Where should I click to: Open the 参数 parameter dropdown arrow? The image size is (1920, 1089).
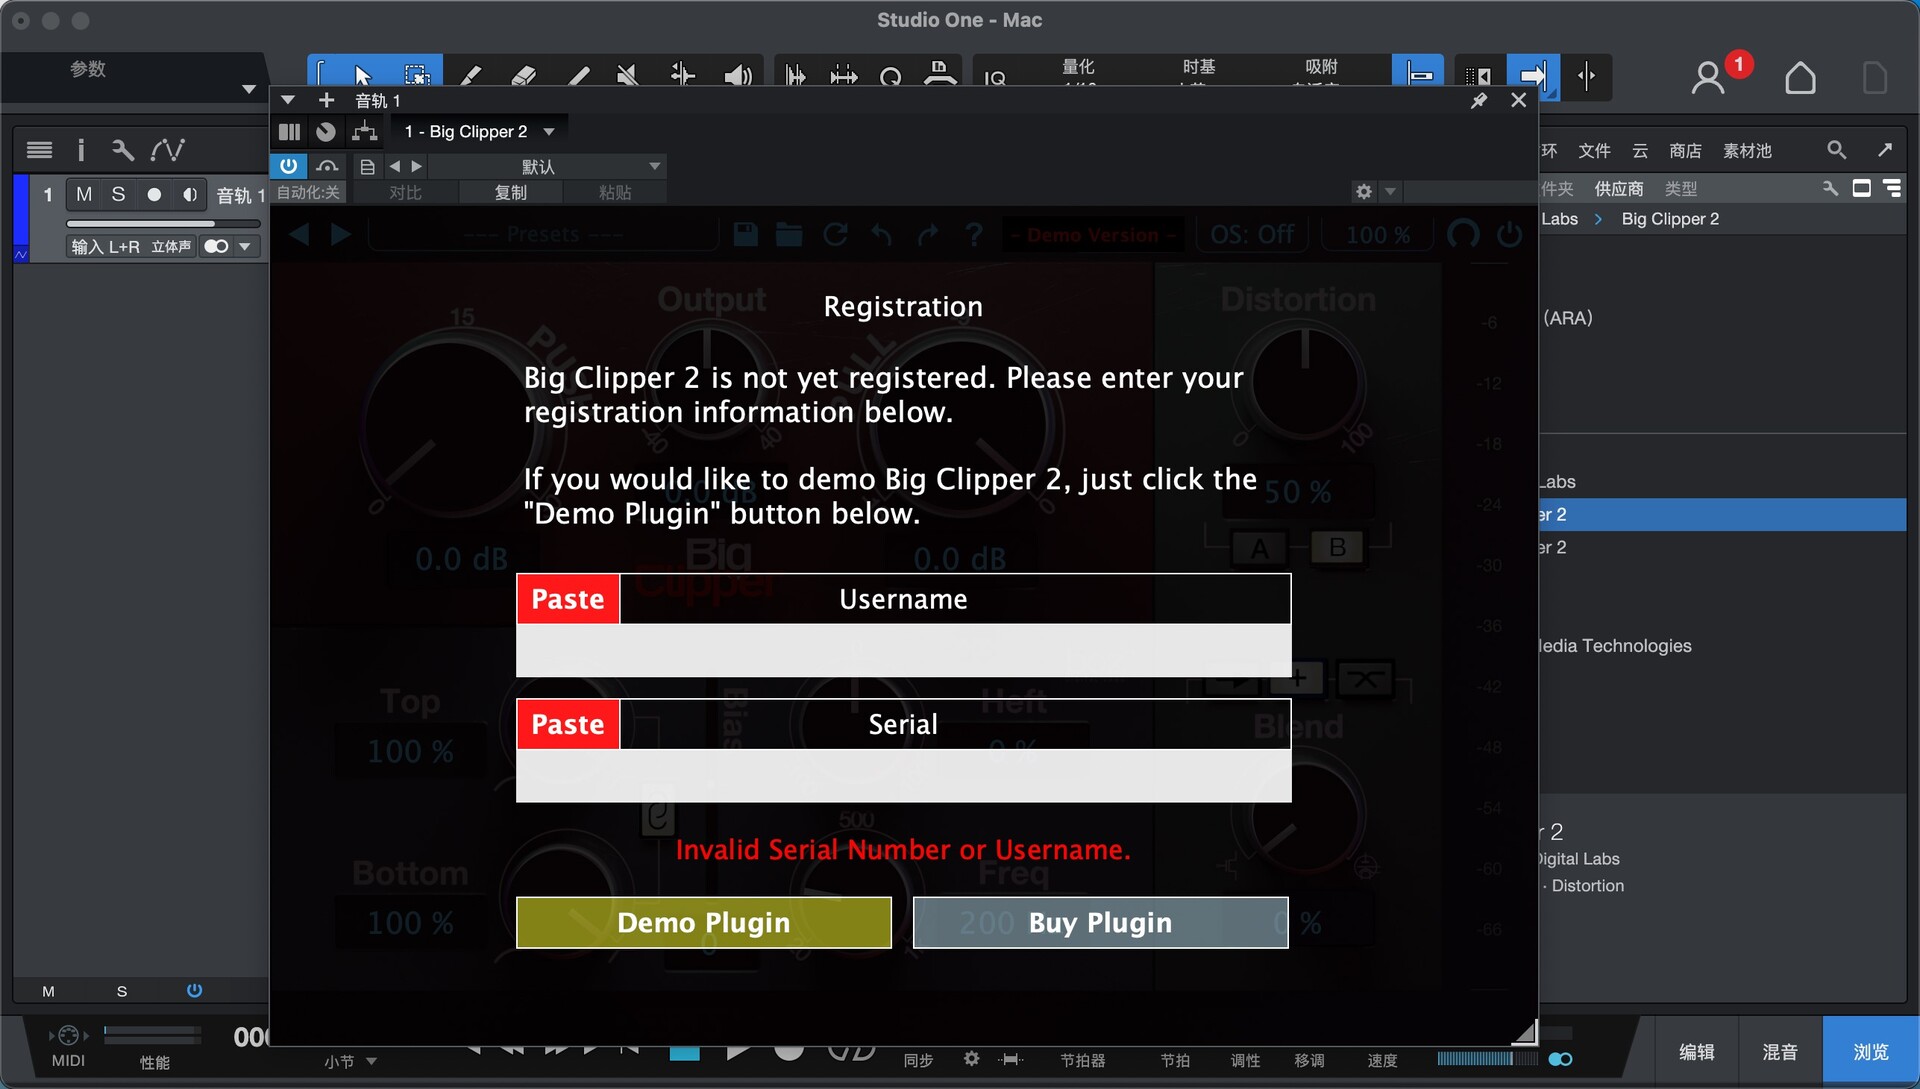click(x=249, y=89)
